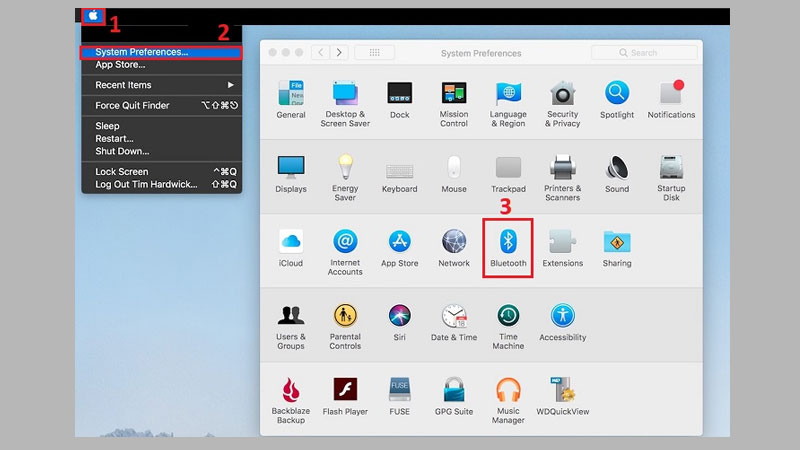Image resolution: width=800 pixels, height=450 pixels.
Task: Click the back arrow navigation button
Action: [x=320, y=52]
